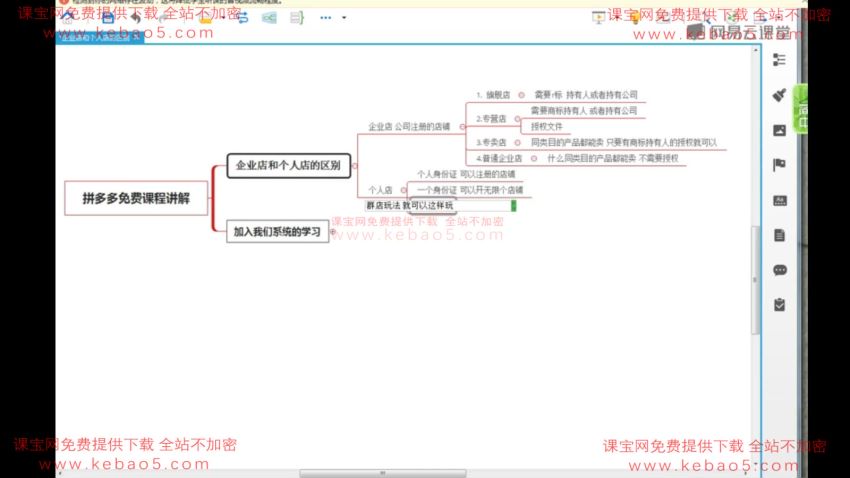Select the node 一个身份证 可以开无限个店铺
The width and height of the screenshot is (850, 478).
point(470,190)
